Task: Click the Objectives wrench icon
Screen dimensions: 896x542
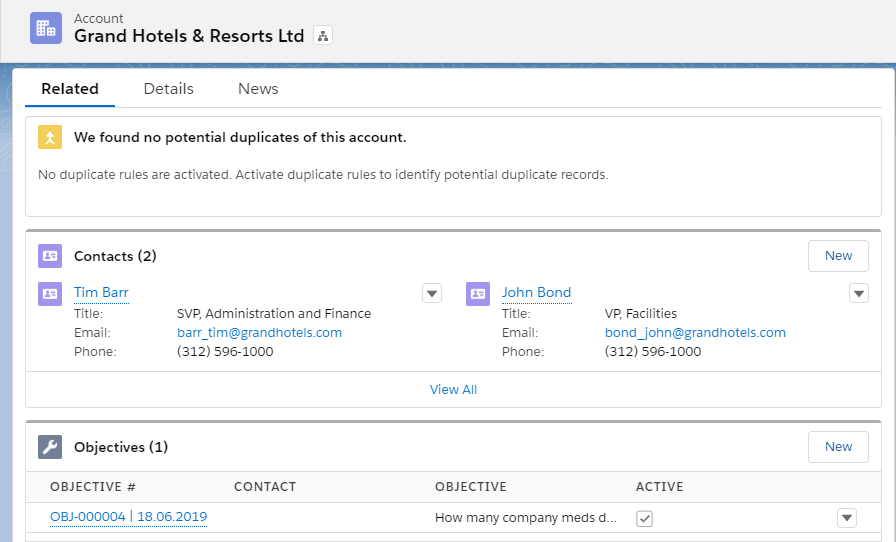Action: [50, 447]
